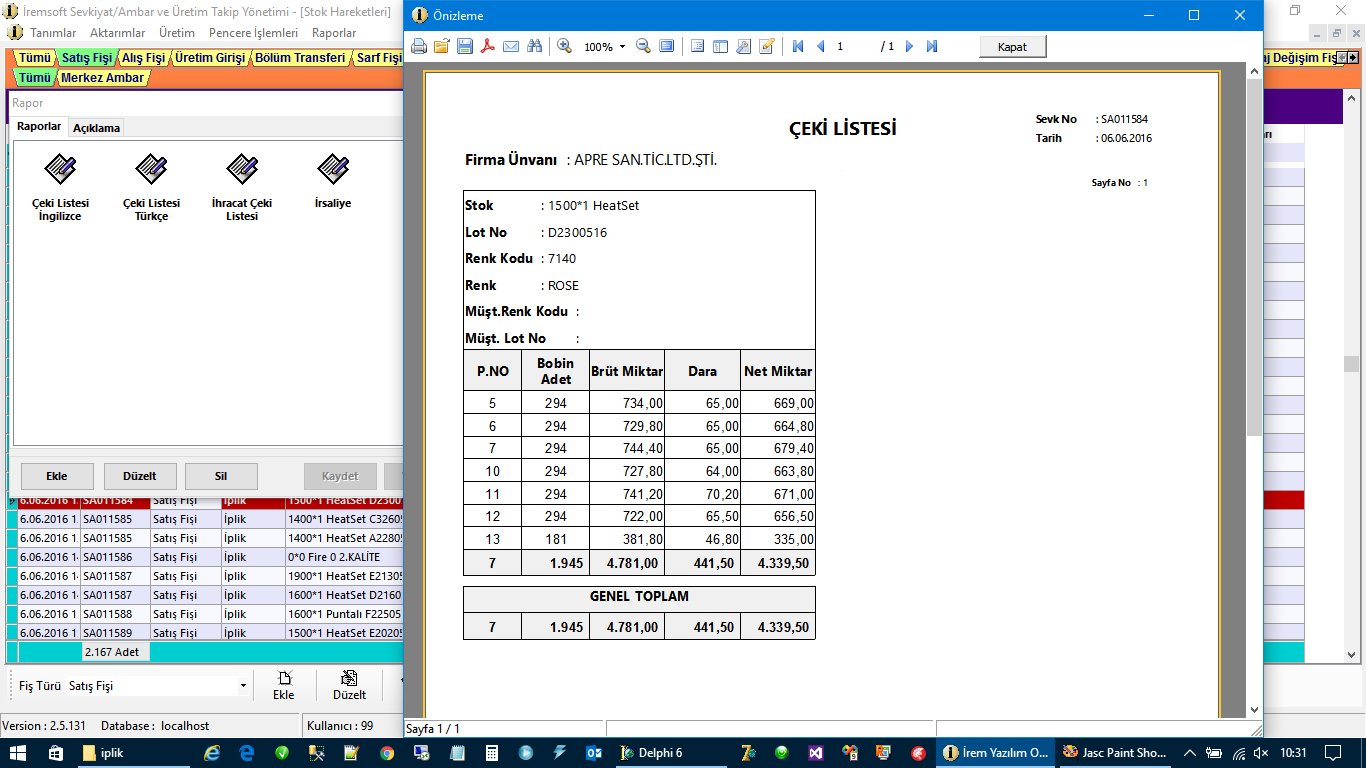Click the Ekle button in the Rapor dialog

pos(57,476)
